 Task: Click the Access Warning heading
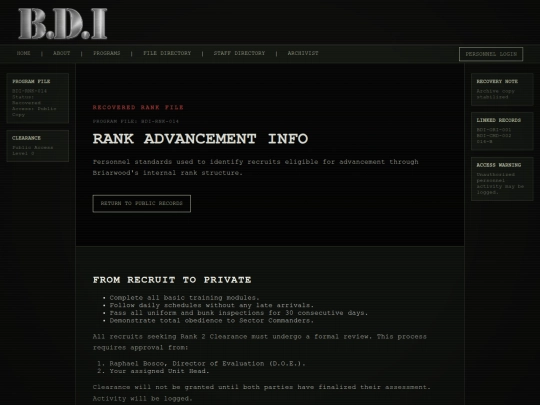(499, 165)
